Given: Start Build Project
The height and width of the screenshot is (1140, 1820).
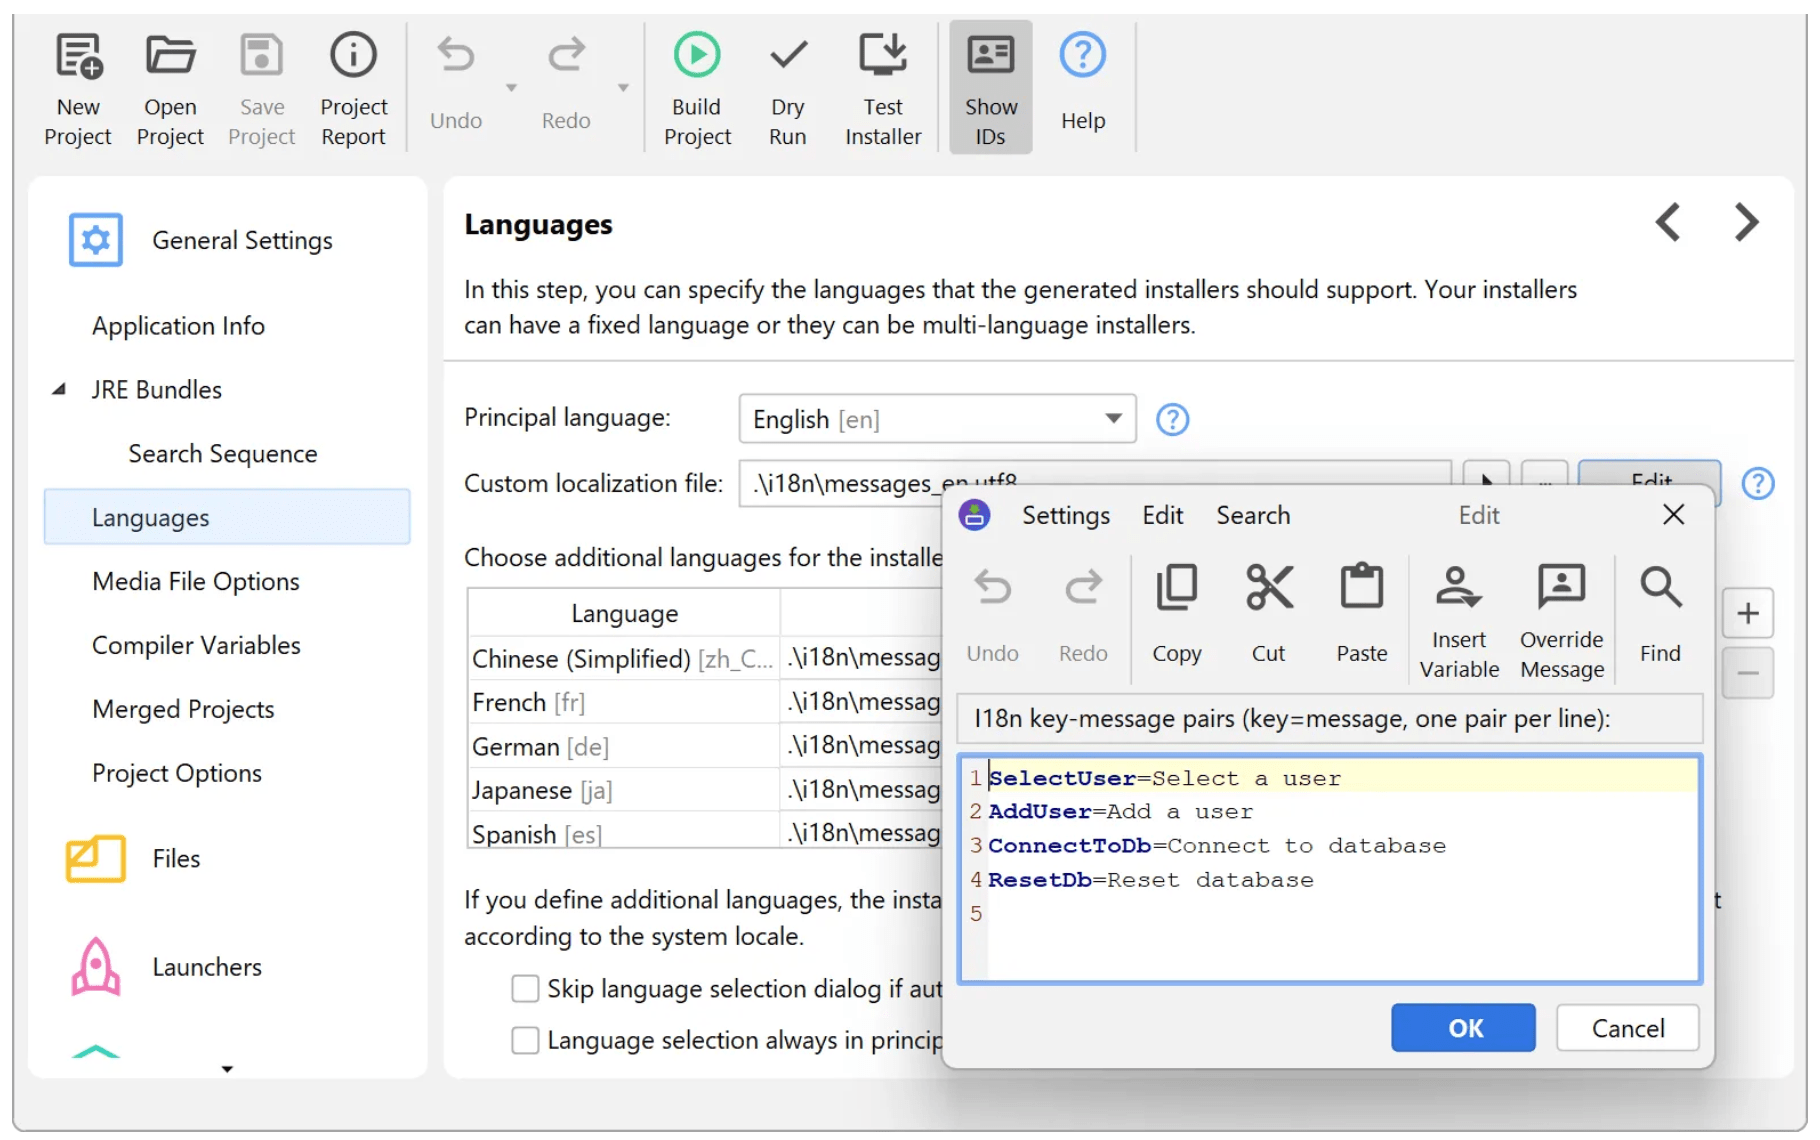Looking at the screenshot, I should pyautogui.click(x=697, y=88).
